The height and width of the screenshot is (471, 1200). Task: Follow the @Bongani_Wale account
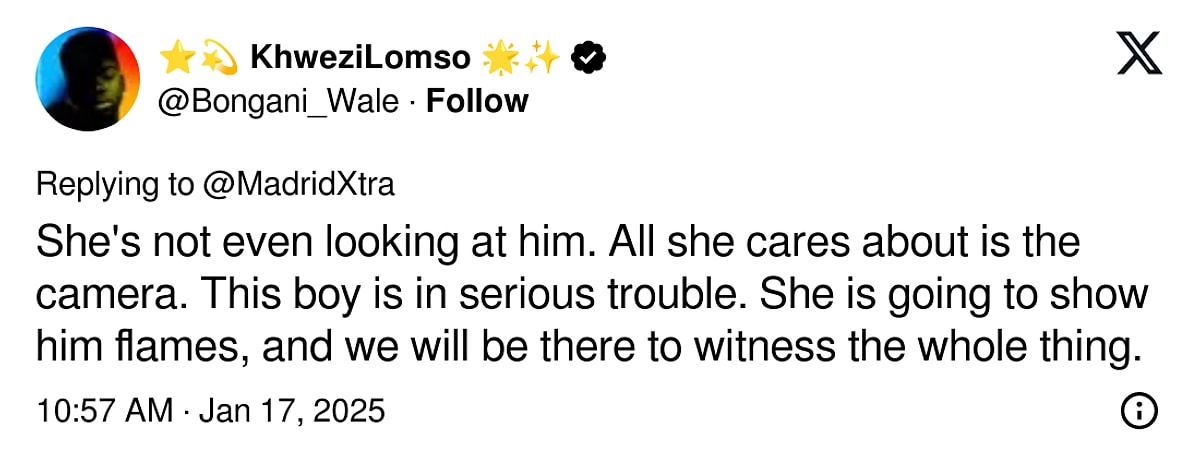(477, 101)
